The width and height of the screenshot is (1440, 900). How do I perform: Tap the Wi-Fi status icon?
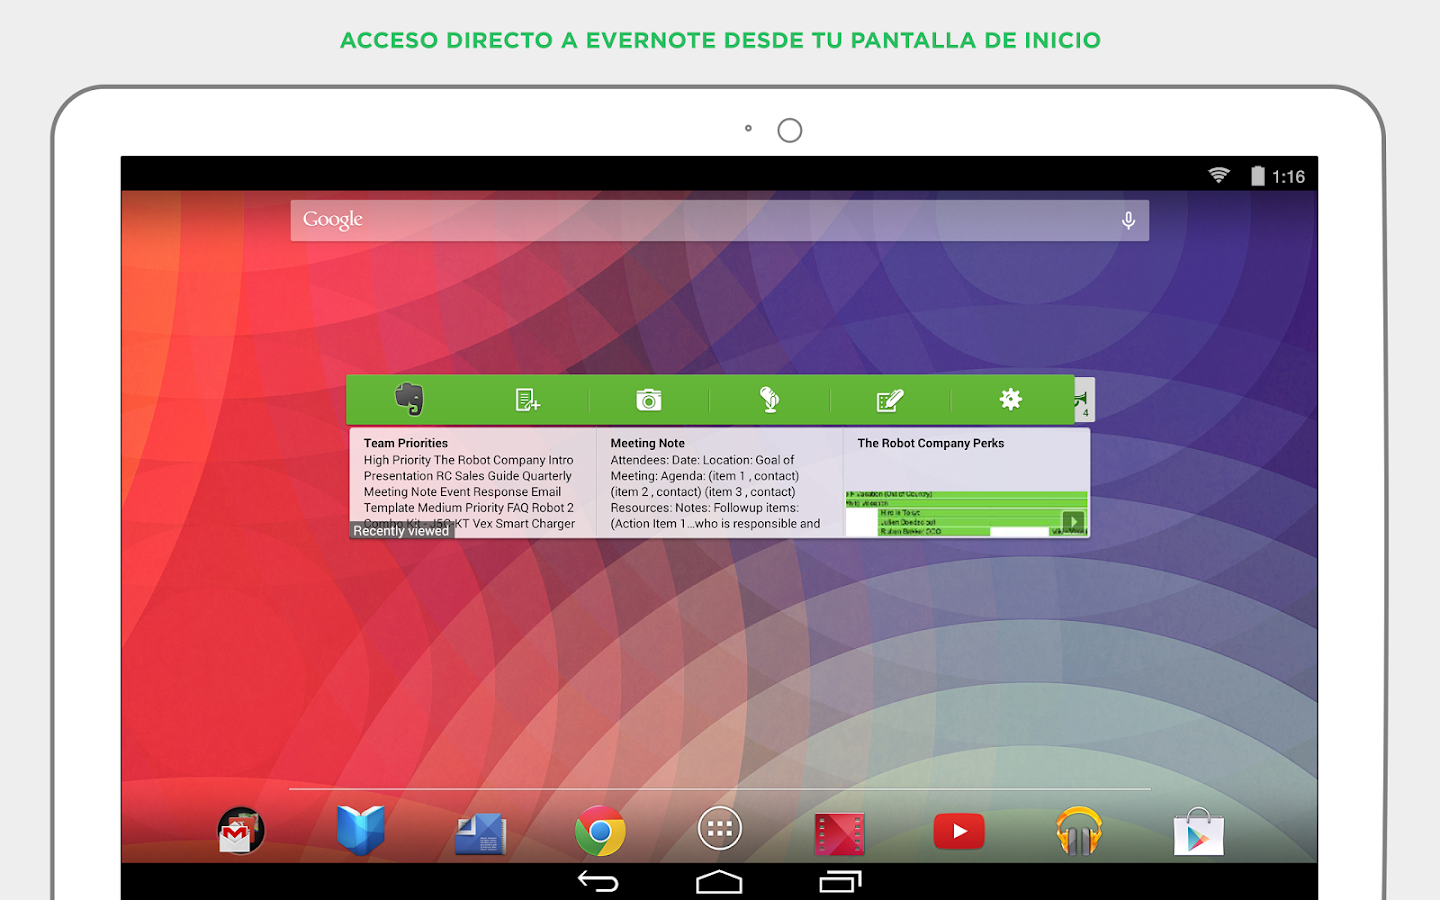click(x=1219, y=176)
